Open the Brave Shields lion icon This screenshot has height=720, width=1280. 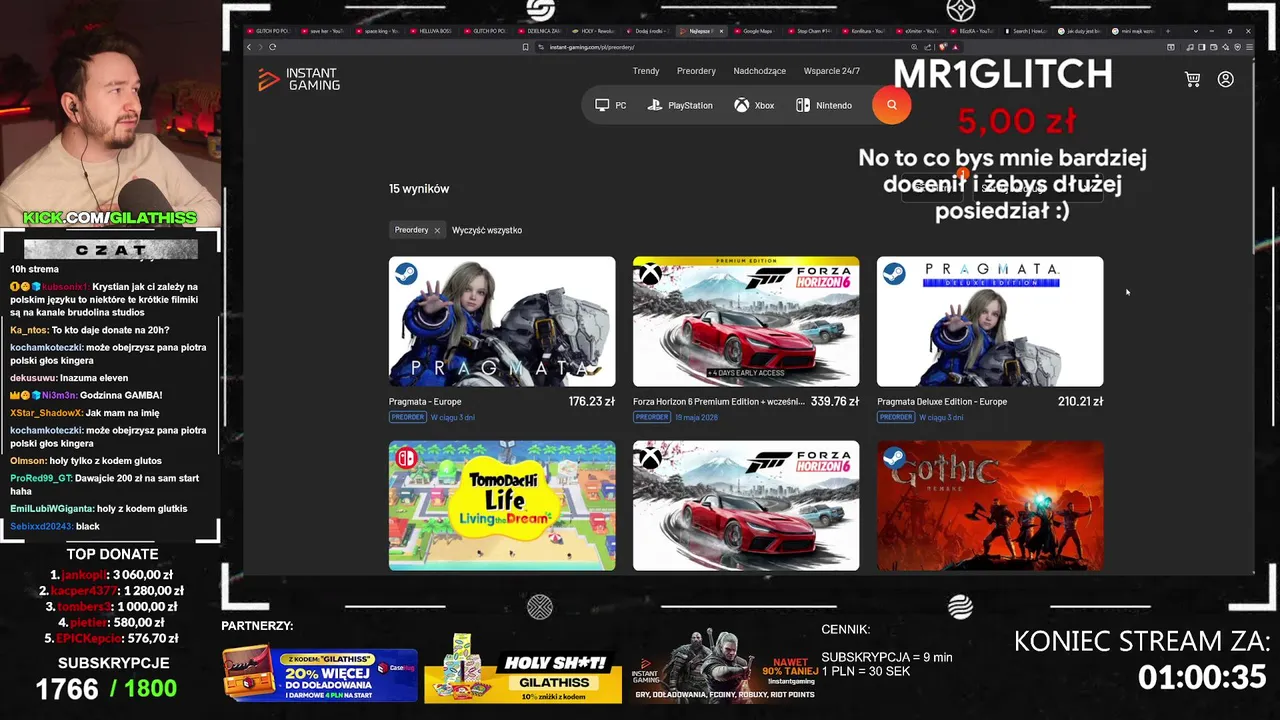click(x=943, y=47)
